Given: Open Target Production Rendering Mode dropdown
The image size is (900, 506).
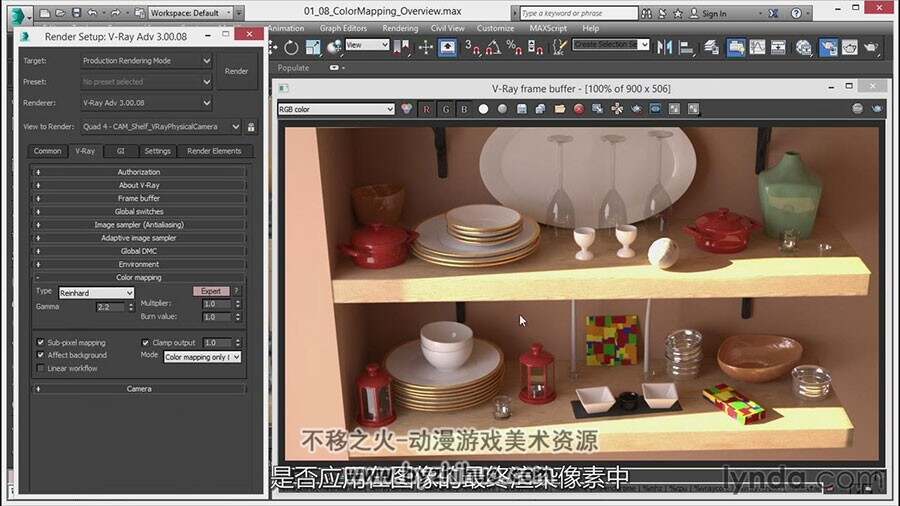Looking at the screenshot, I should [146, 61].
